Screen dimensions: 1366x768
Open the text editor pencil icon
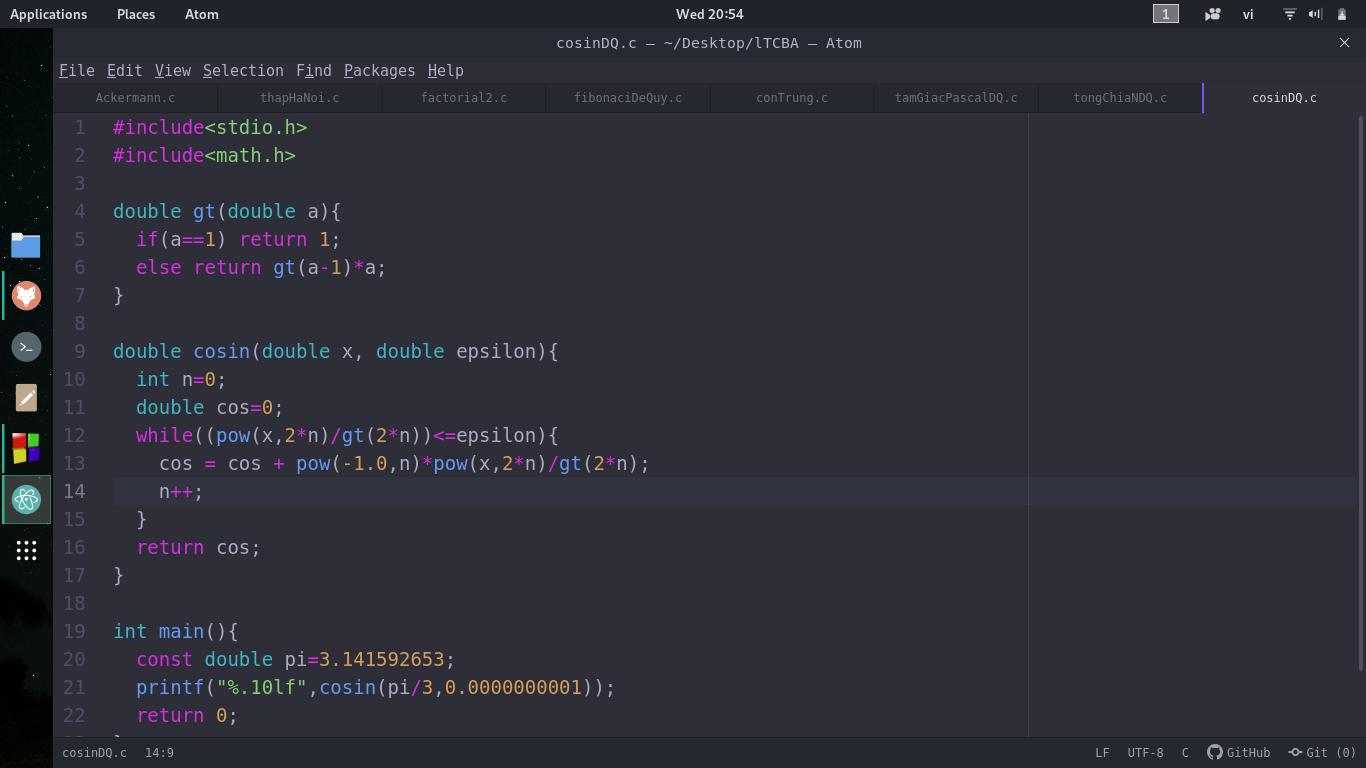pos(26,398)
